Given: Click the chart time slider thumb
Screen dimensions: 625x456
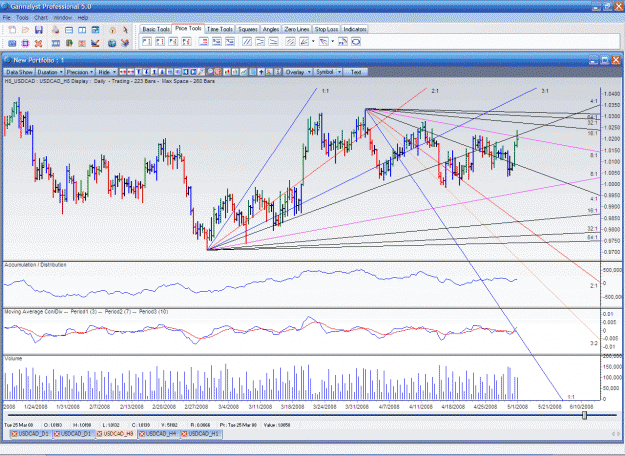Looking at the screenshot, I should click(584, 415).
